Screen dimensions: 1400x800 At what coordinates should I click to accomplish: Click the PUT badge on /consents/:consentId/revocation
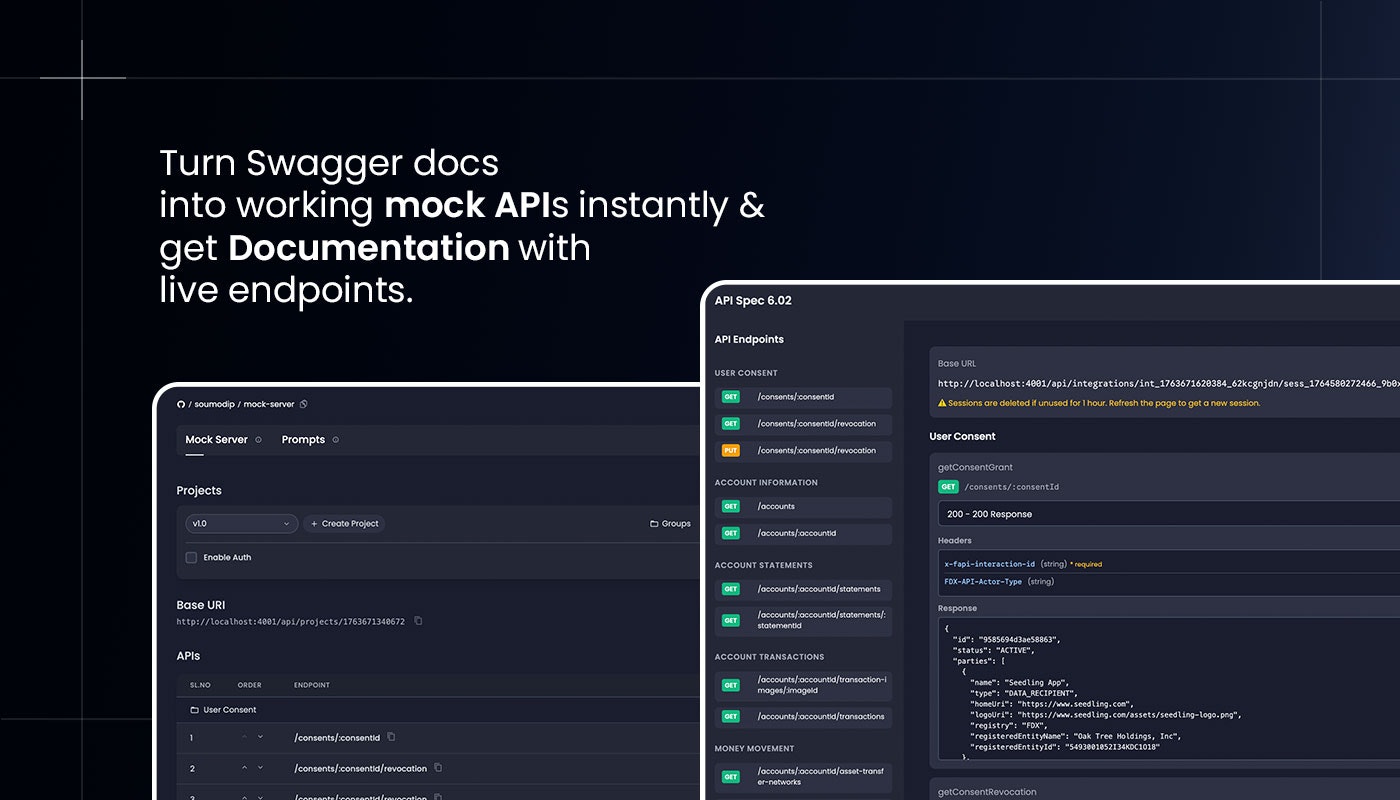pos(731,450)
